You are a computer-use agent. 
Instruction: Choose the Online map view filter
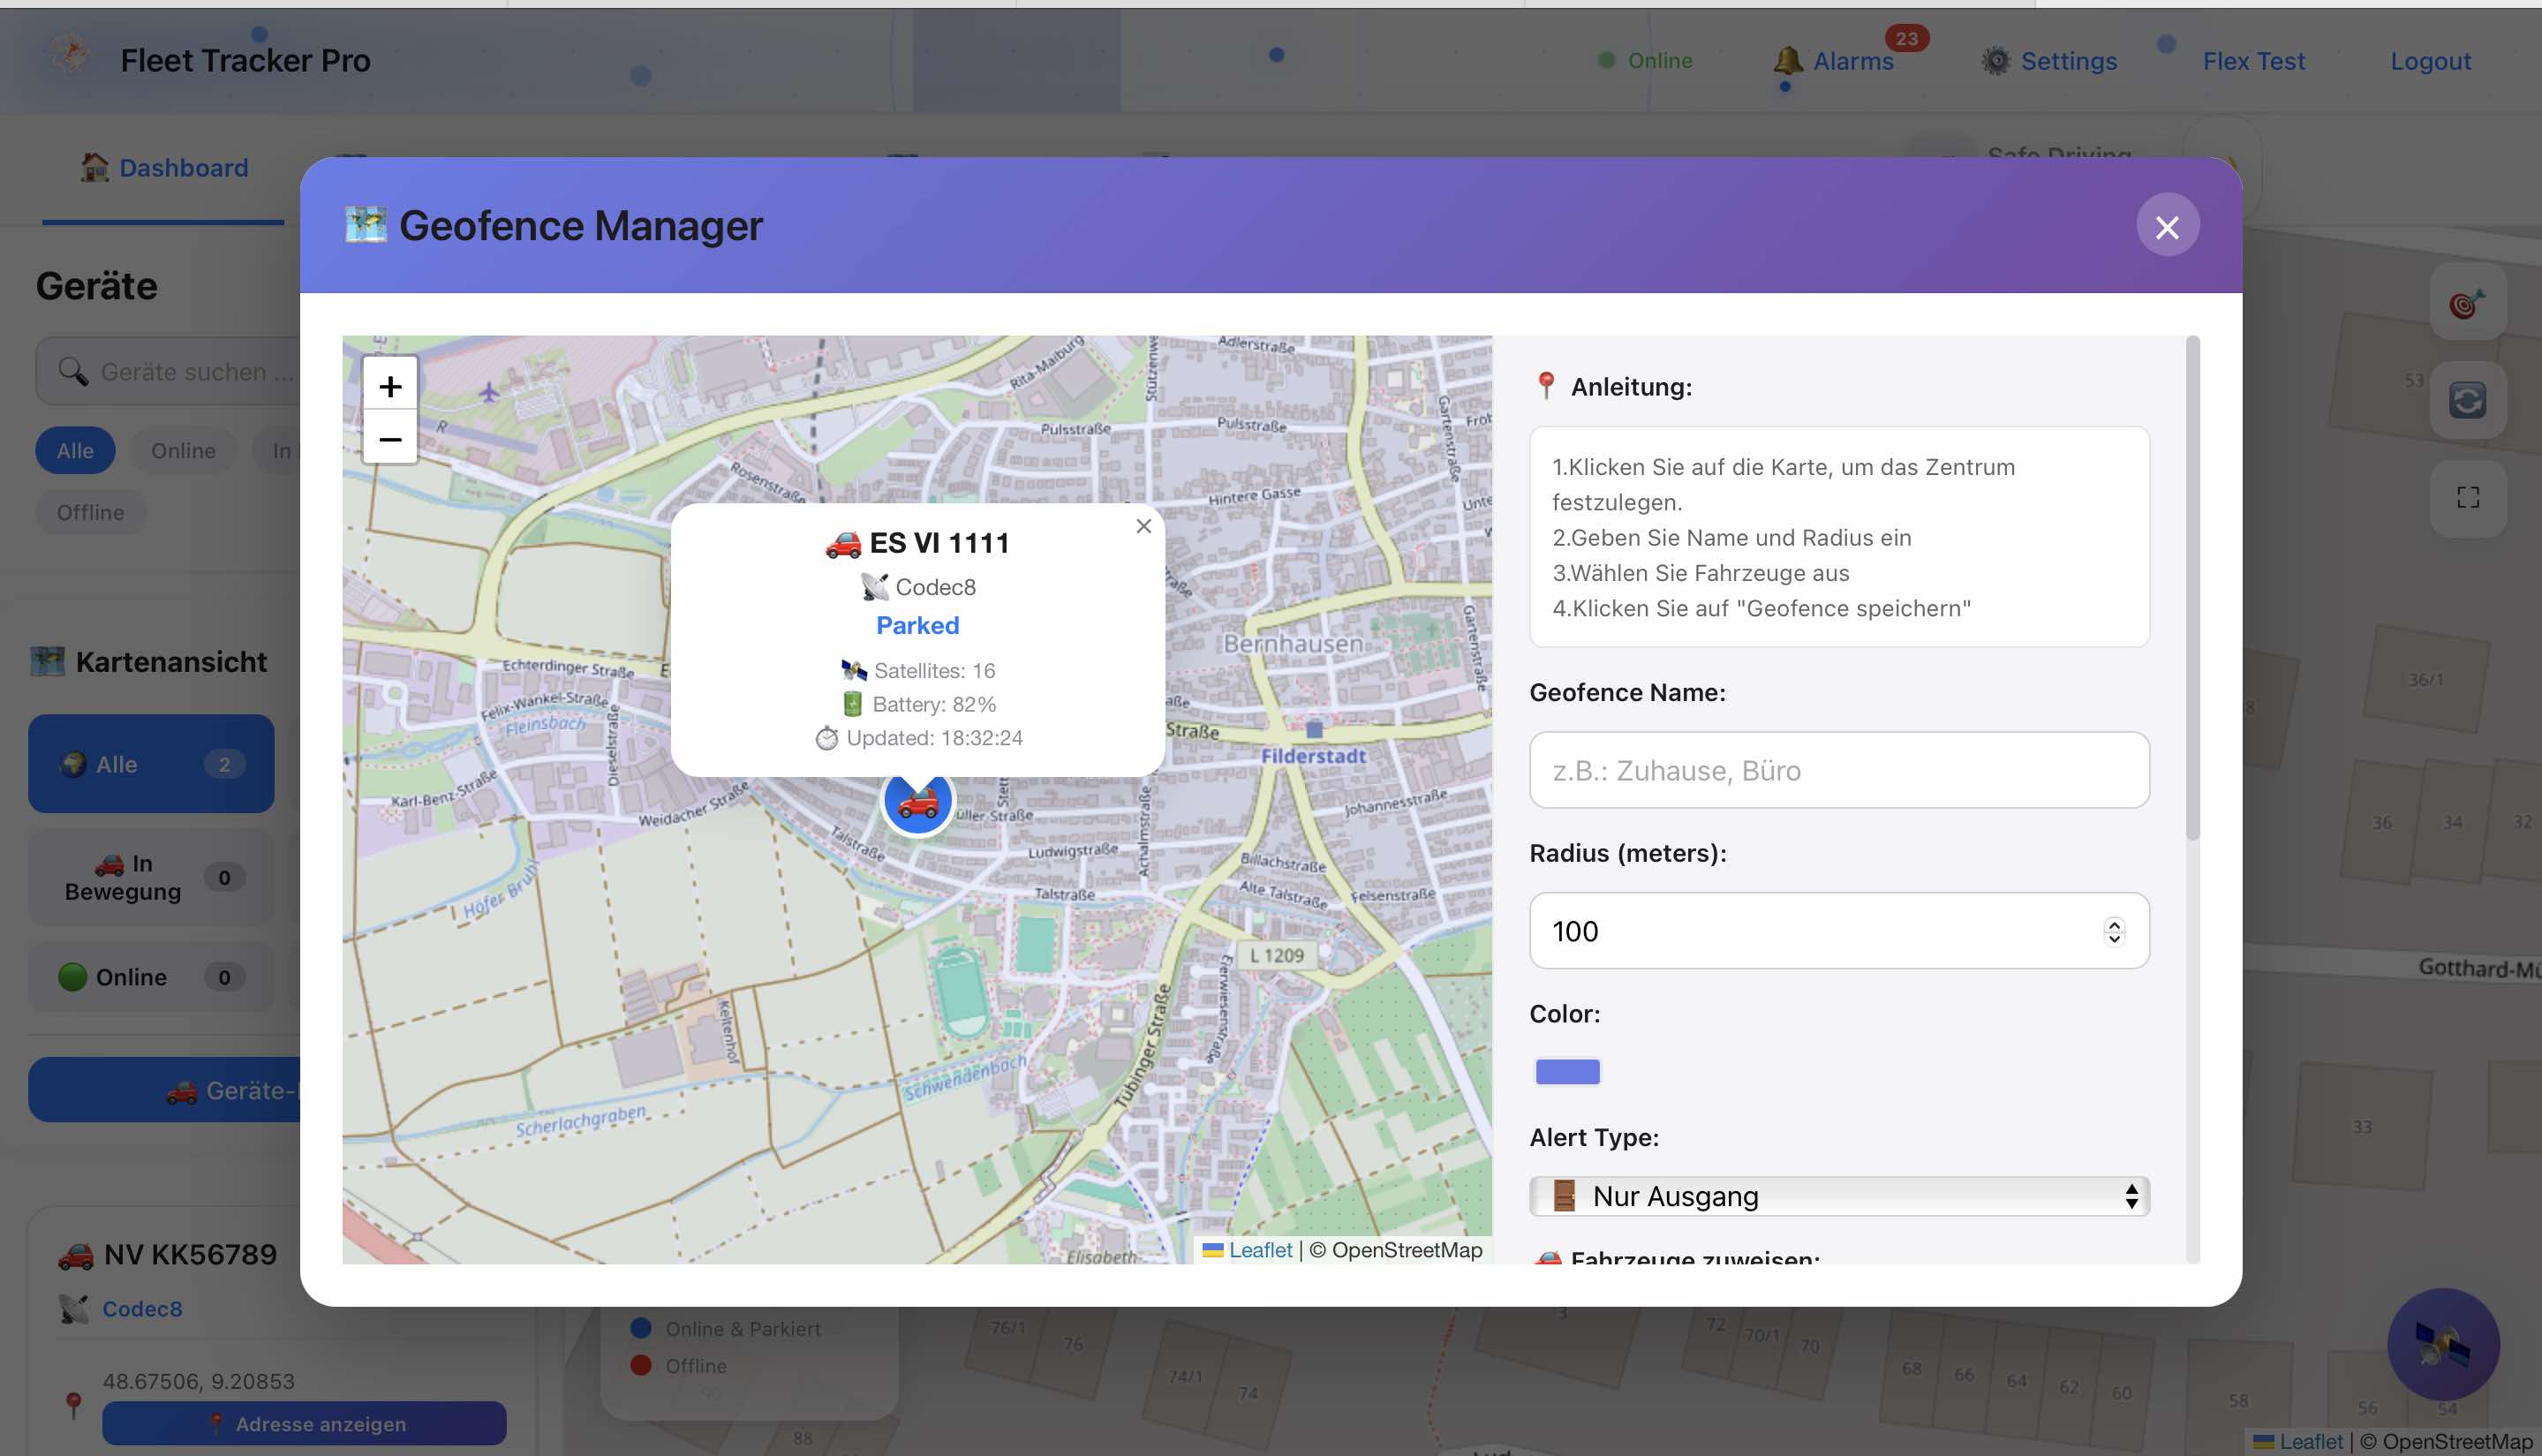151,977
